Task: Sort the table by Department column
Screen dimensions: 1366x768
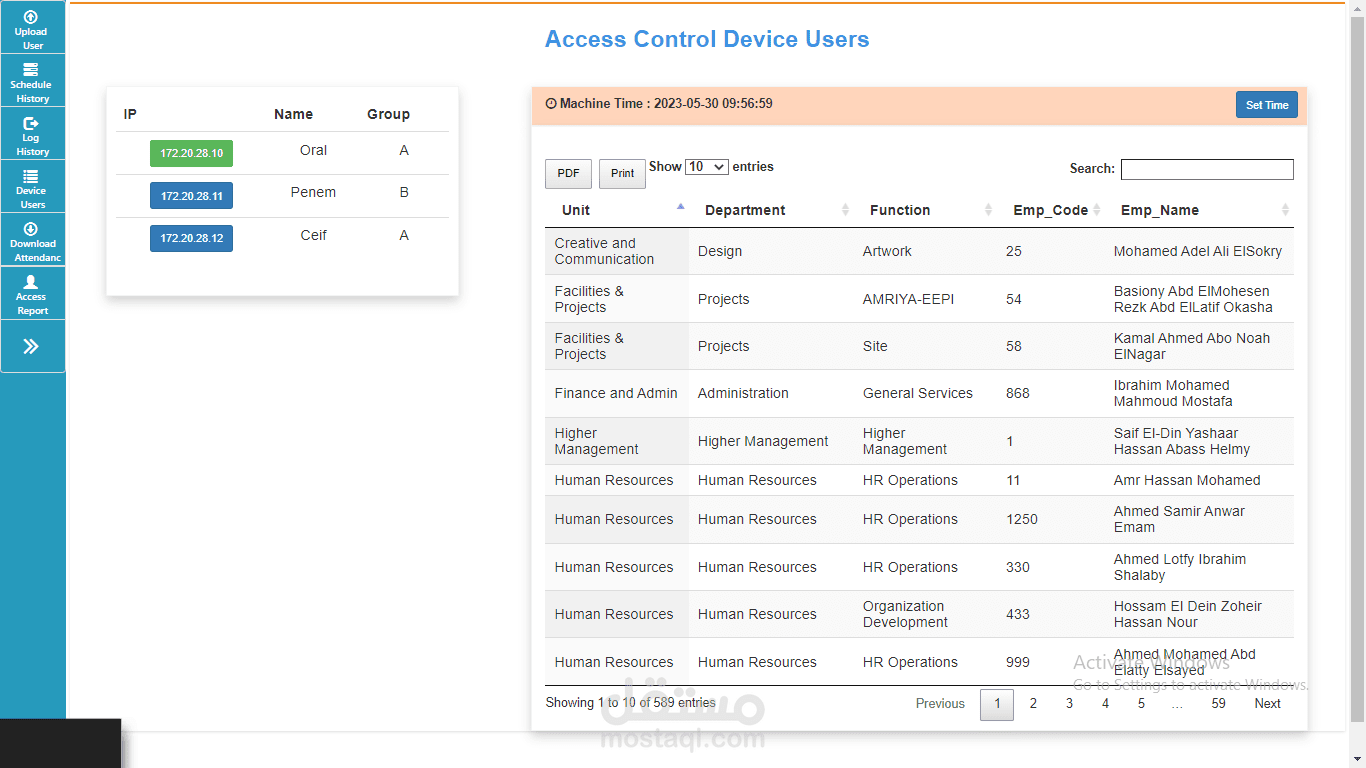Action: (x=744, y=210)
